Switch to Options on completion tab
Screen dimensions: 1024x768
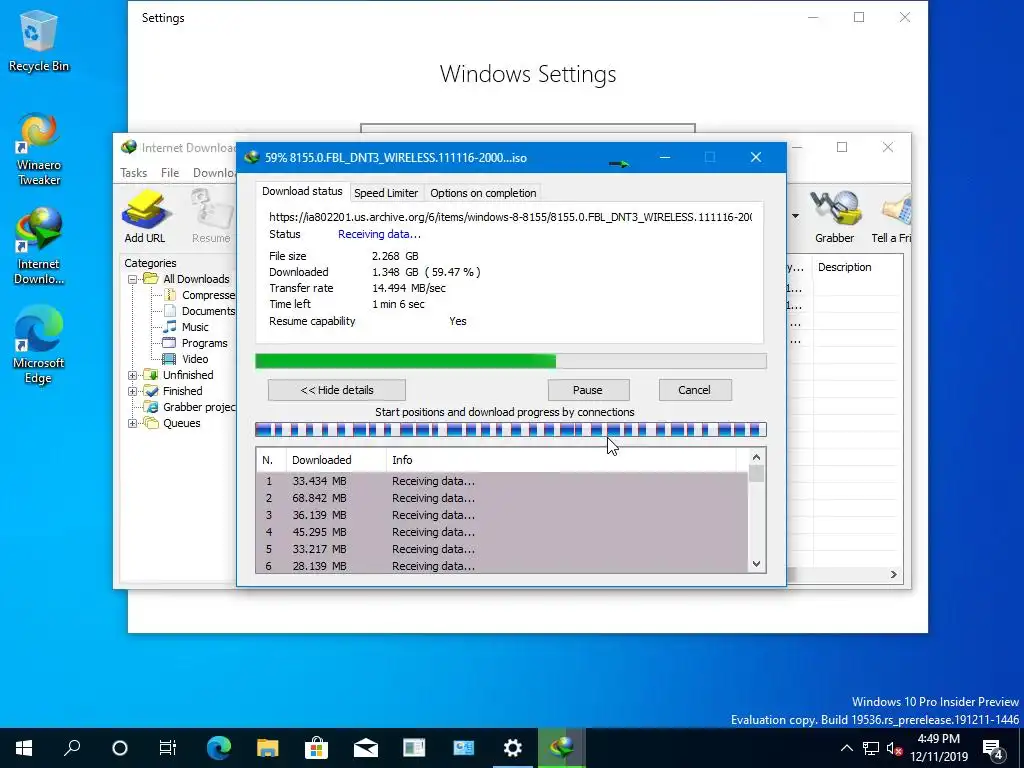(x=483, y=193)
